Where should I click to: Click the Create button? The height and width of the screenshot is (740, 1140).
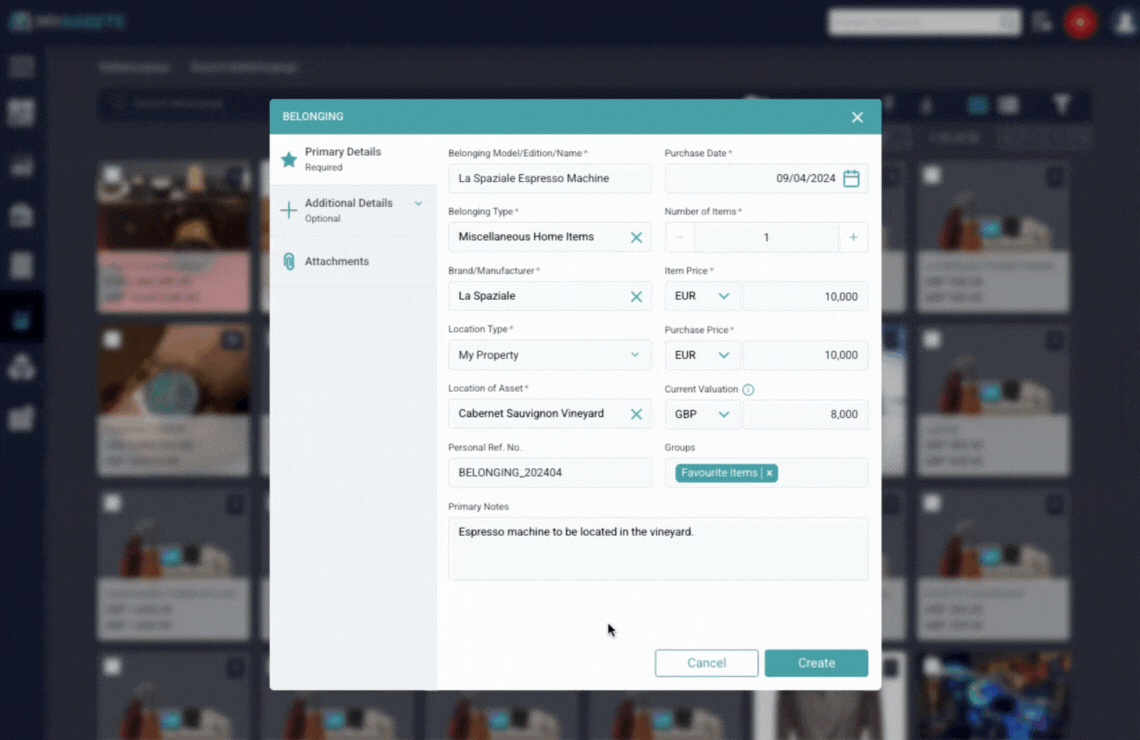816,663
